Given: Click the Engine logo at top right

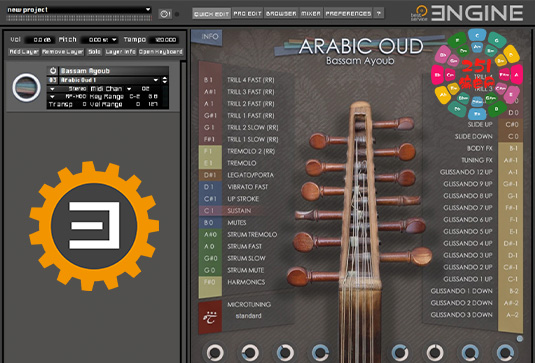Looking at the screenshot, I should pyautogui.click(x=477, y=13).
